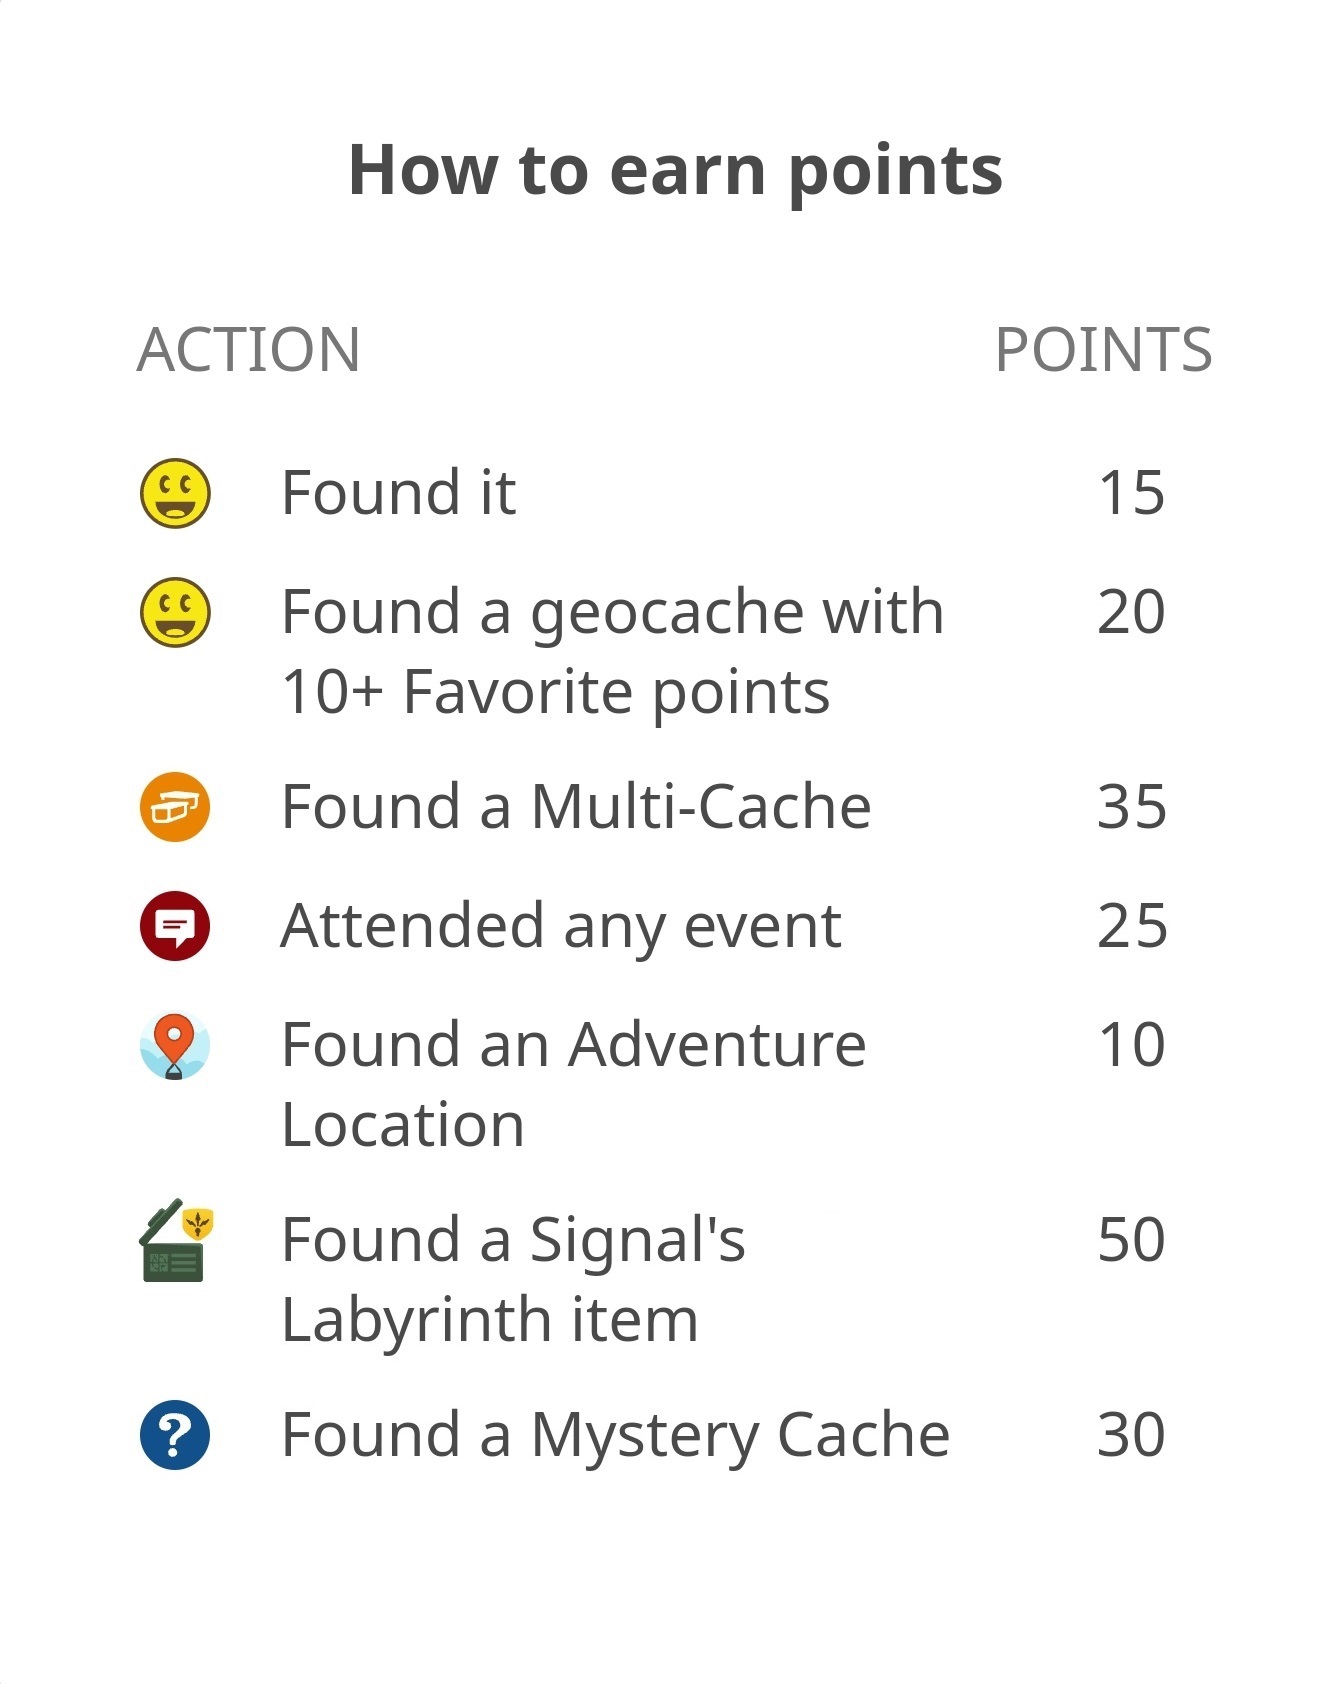1340x1684 pixels.
Task: Click the "Found a Multi-Cache" text
Action: (x=576, y=807)
